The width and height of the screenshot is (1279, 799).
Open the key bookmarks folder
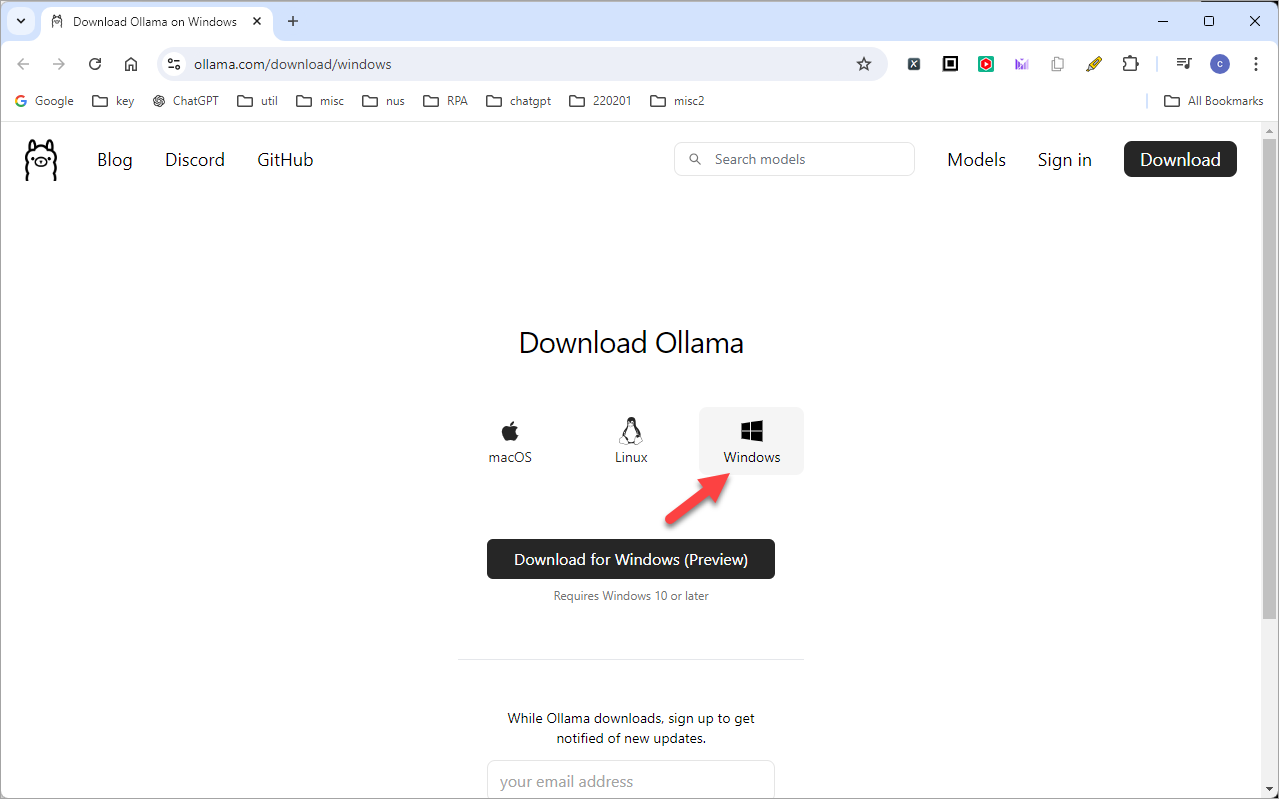pos(113,101)
